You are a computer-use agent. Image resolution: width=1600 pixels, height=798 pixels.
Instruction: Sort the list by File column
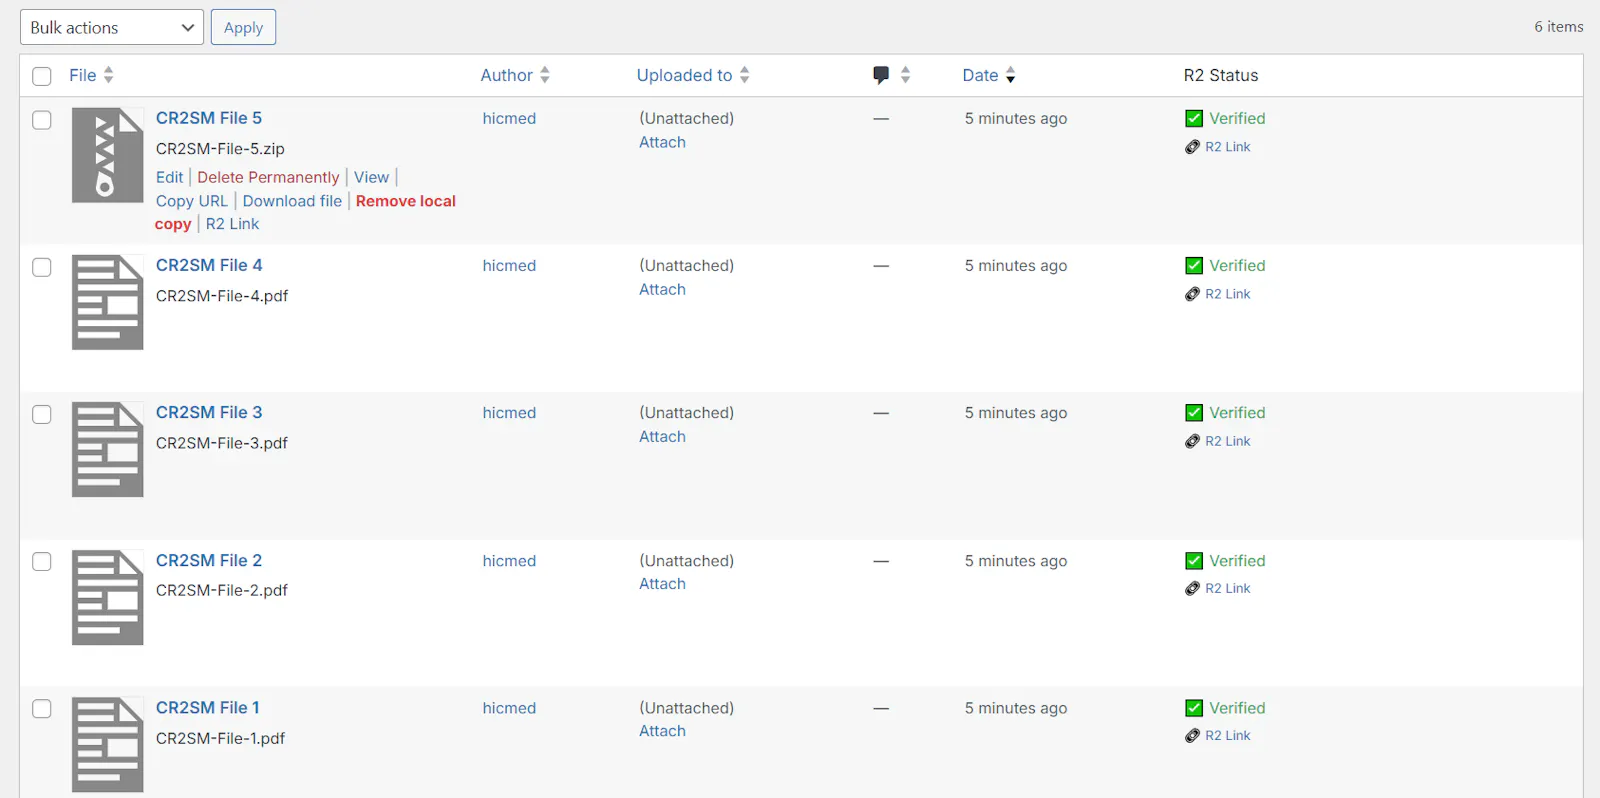coord(83,75)
